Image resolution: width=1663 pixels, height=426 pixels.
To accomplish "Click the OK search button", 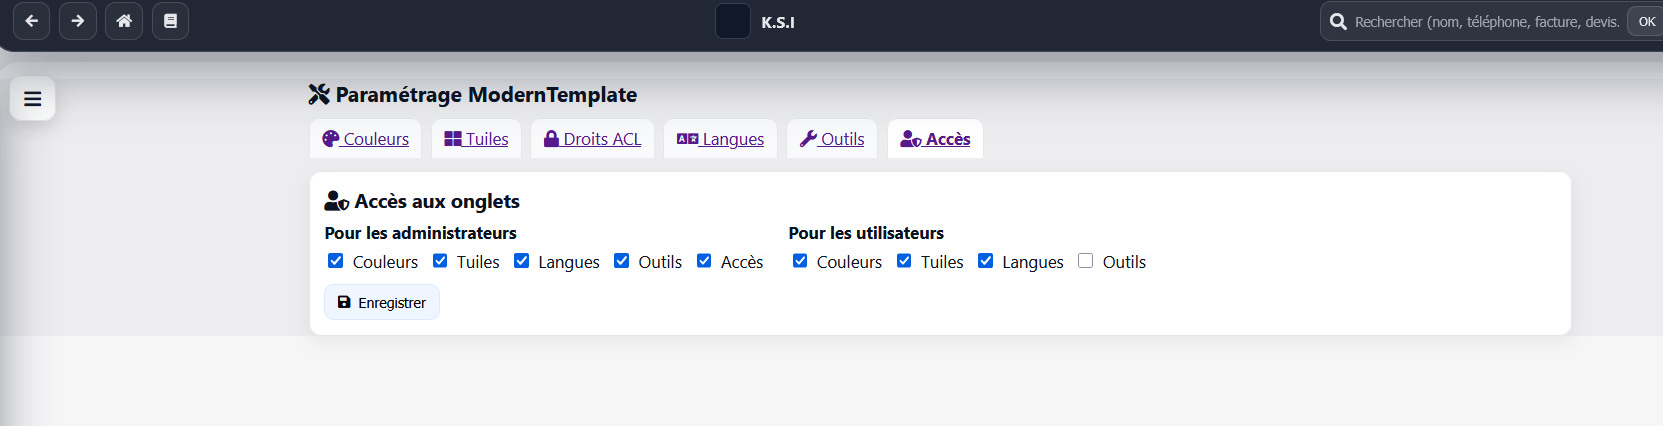I will [x=1646, y=22].
